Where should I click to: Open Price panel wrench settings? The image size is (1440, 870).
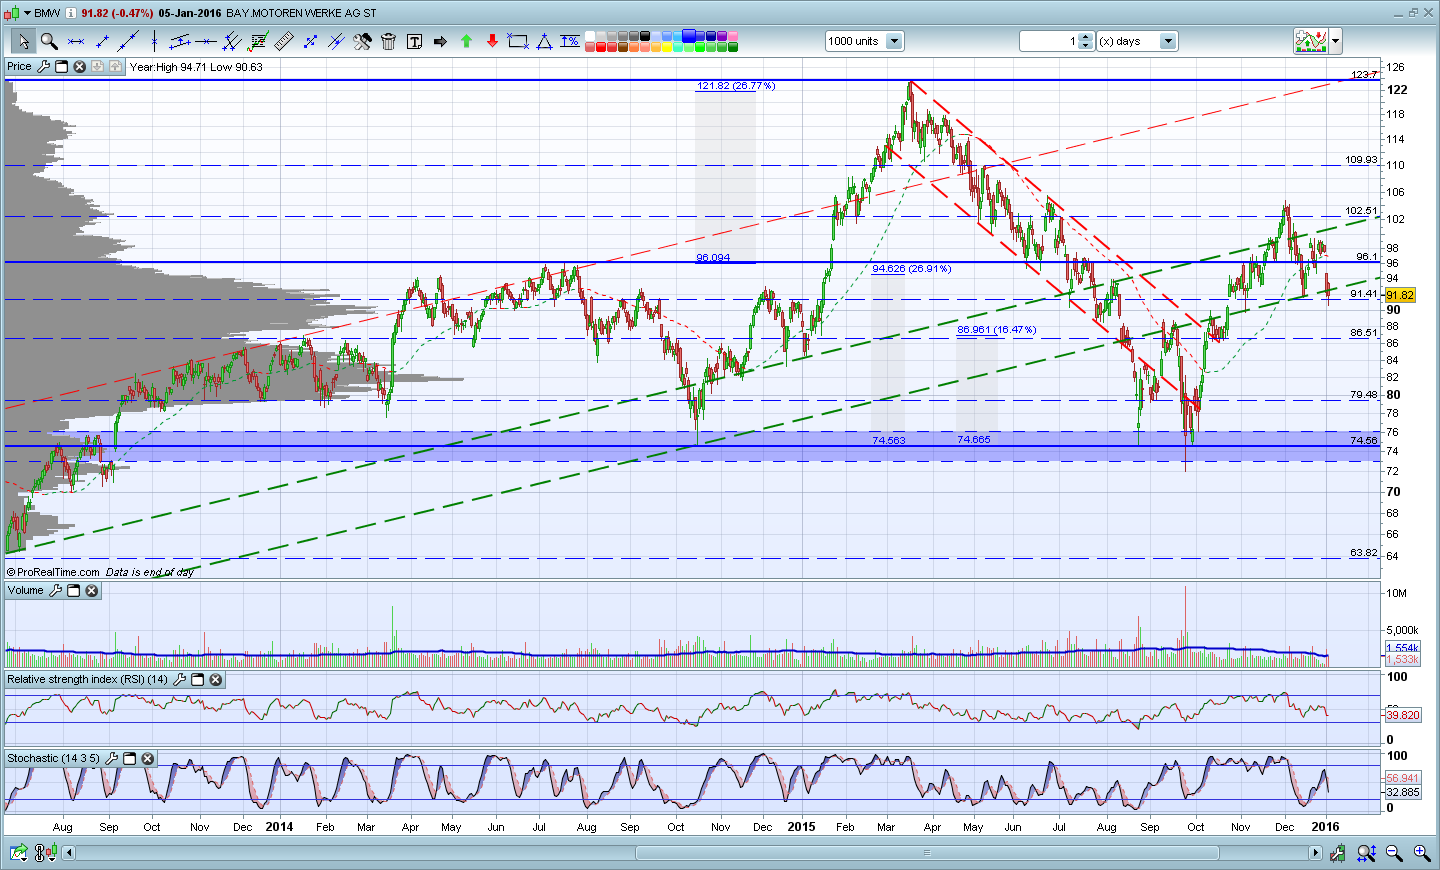point(43,67)
